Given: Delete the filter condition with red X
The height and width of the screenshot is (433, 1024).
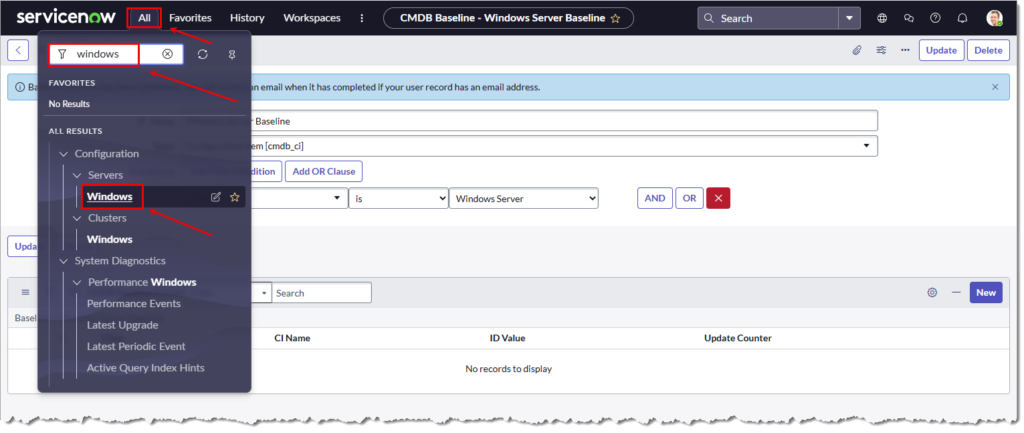Looking at the screenshot, I should click(717, 198).
